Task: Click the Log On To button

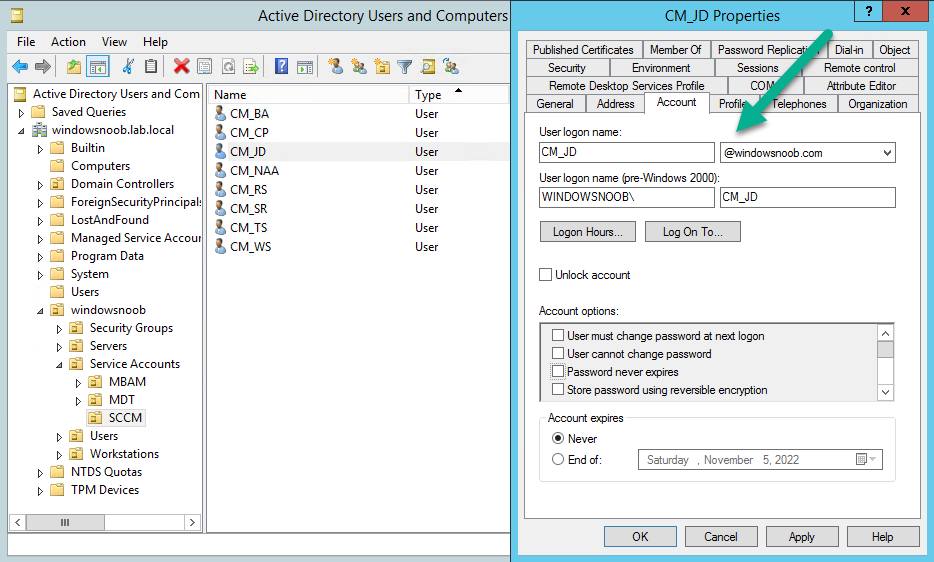Action: click(x=693, y=232)
